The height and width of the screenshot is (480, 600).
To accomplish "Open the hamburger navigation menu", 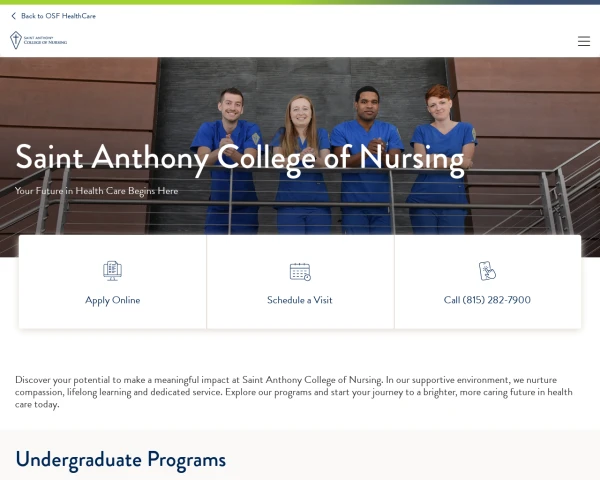I will 584,41.
